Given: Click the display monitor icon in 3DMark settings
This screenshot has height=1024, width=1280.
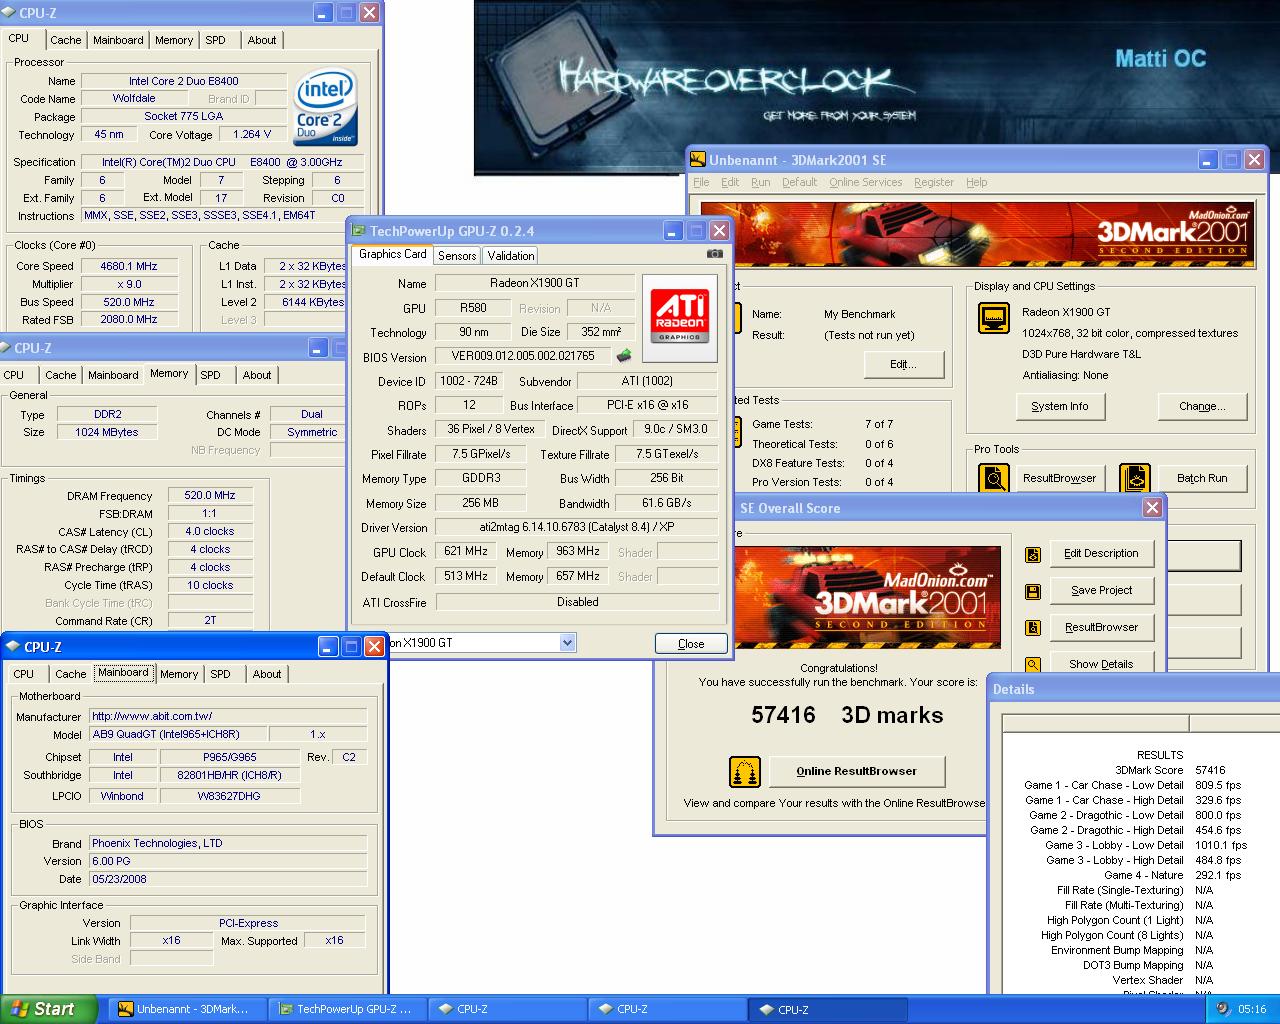Looking at the screenshot, I should [993, 319].
